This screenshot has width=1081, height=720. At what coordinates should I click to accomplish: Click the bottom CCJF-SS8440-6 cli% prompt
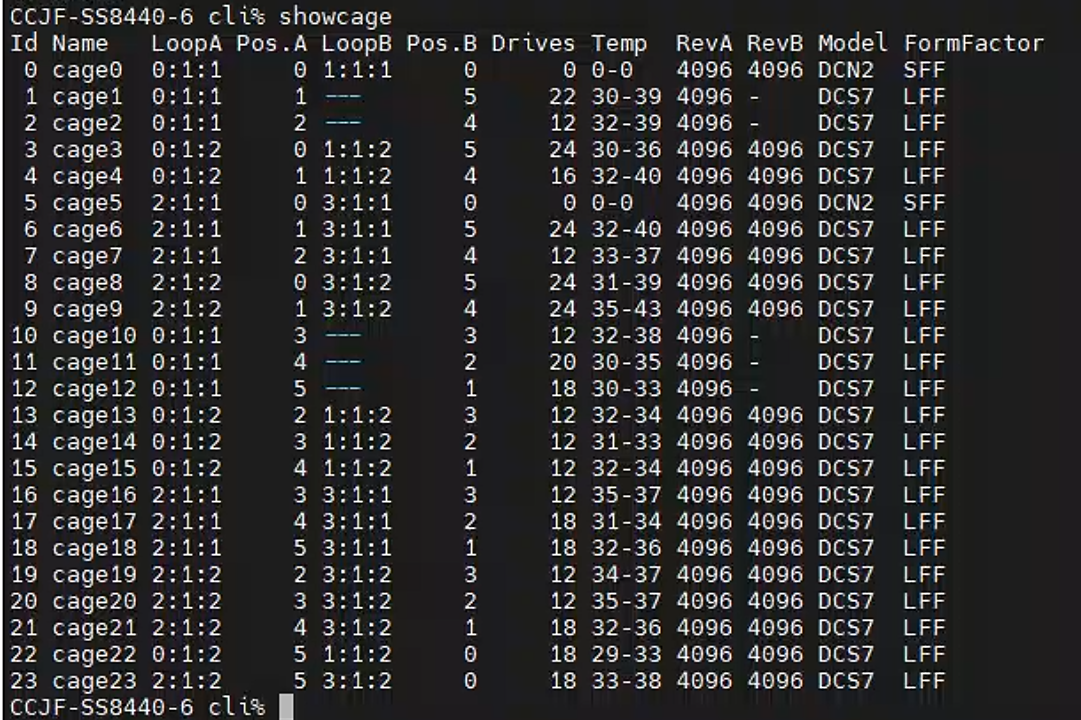pyautogui.click(x=137, y=707)
